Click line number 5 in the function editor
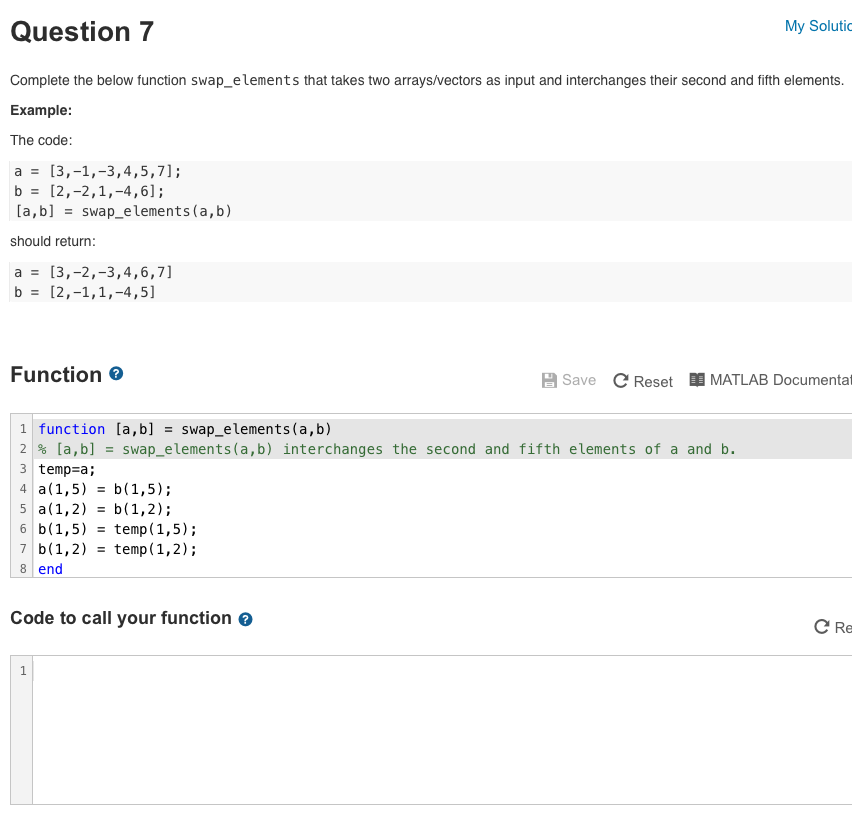Screen dimensions: 852x818 22,509
